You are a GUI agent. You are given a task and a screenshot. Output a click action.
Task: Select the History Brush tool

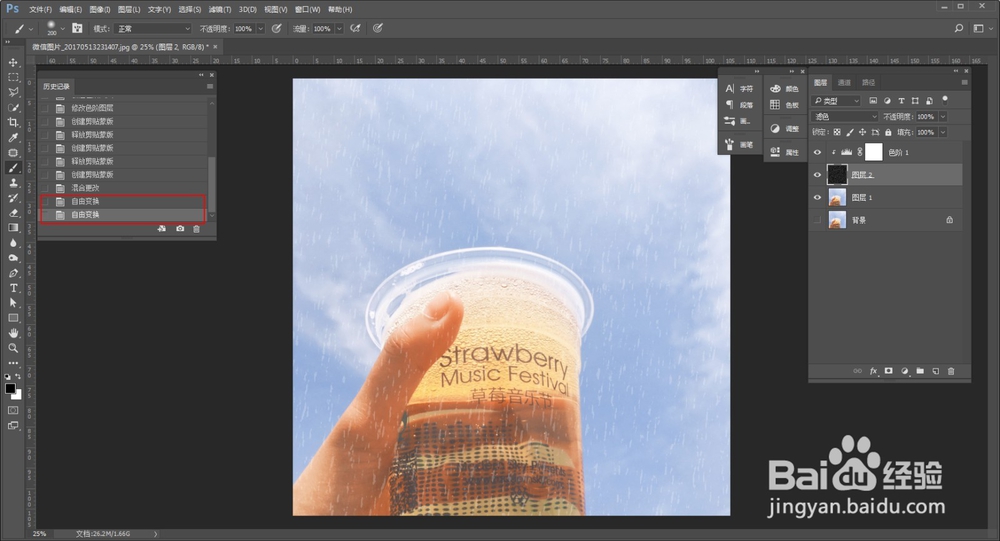(x=13, y=198)
